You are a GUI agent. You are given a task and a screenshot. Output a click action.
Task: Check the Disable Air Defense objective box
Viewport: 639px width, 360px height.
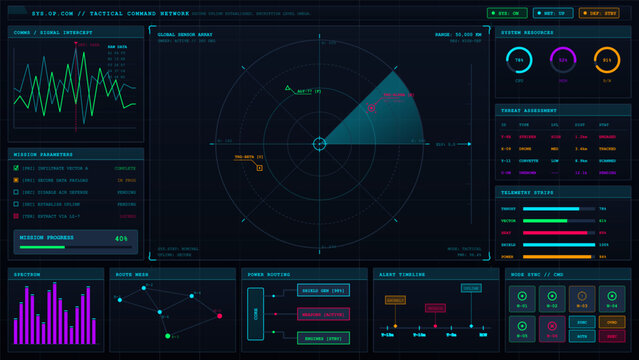tap(16, 192)
